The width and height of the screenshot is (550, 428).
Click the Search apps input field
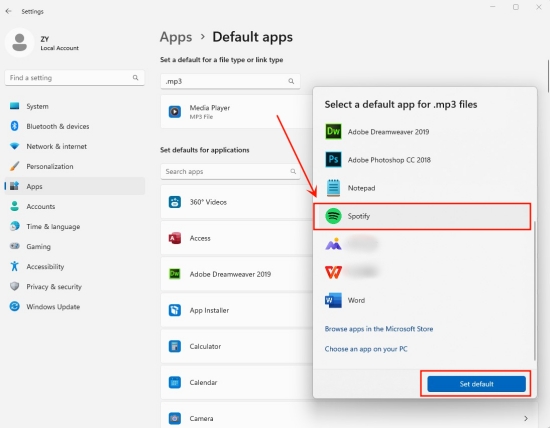(230, 171)
